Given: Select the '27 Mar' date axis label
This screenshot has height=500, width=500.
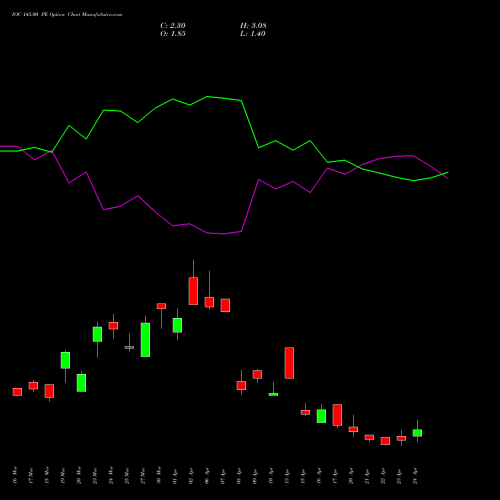Looking at the screenshot, I should pos(143,475).
